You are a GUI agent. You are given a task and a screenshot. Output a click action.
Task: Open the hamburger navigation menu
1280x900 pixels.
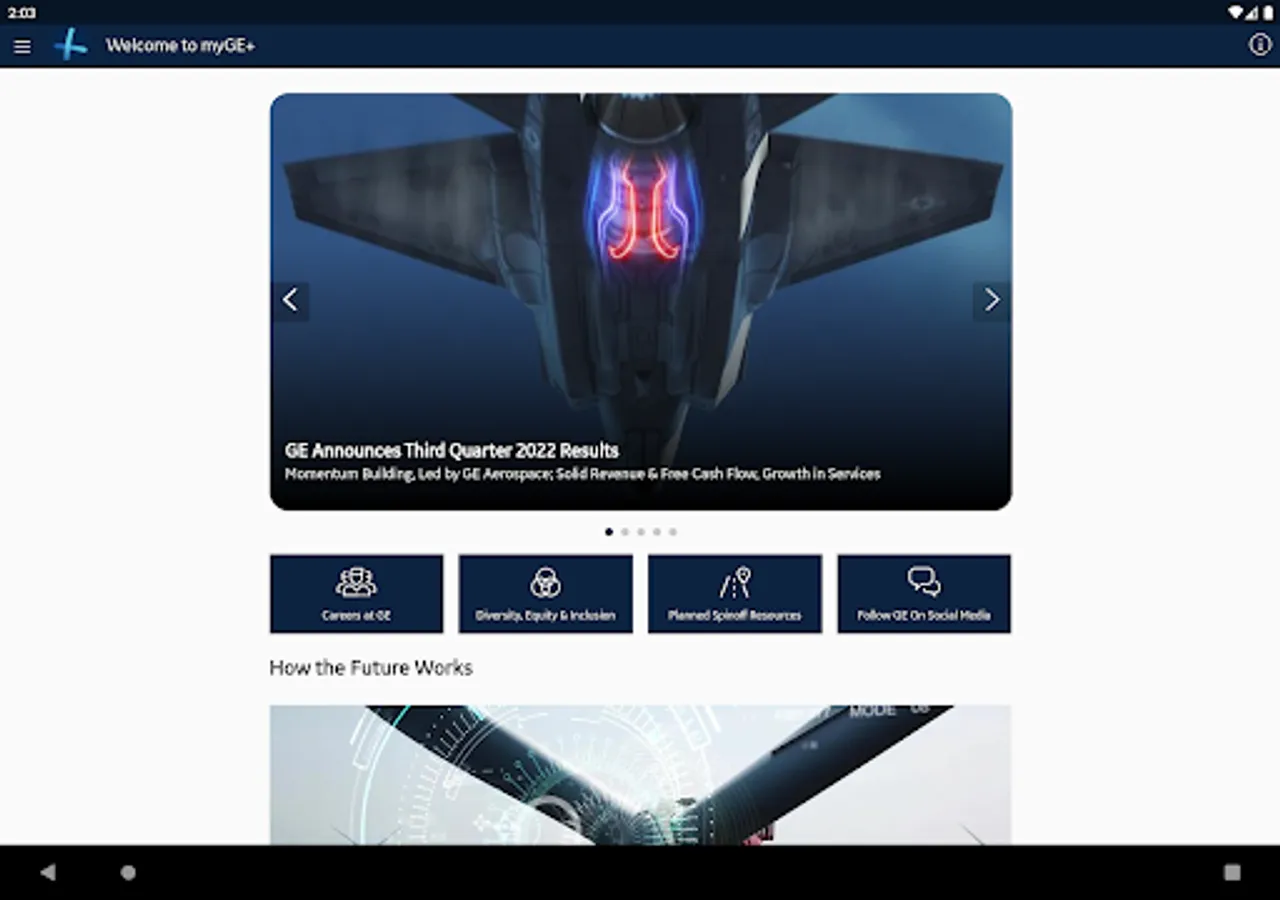click(22, 46)
